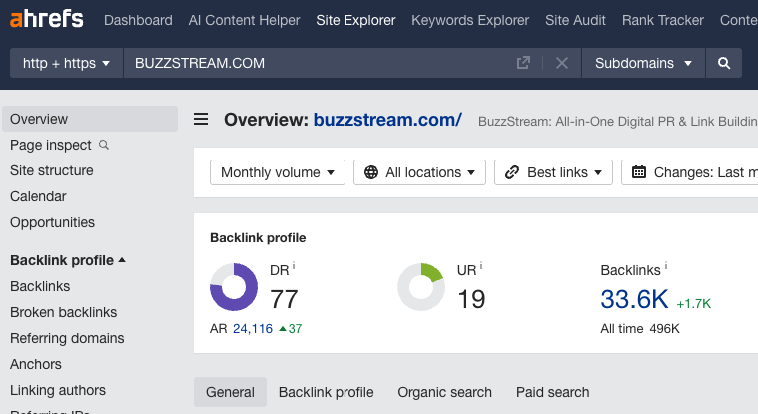Screen dimensions: 758x414
Task: Clear the URL field with X icon
Action: pos(561,63)
